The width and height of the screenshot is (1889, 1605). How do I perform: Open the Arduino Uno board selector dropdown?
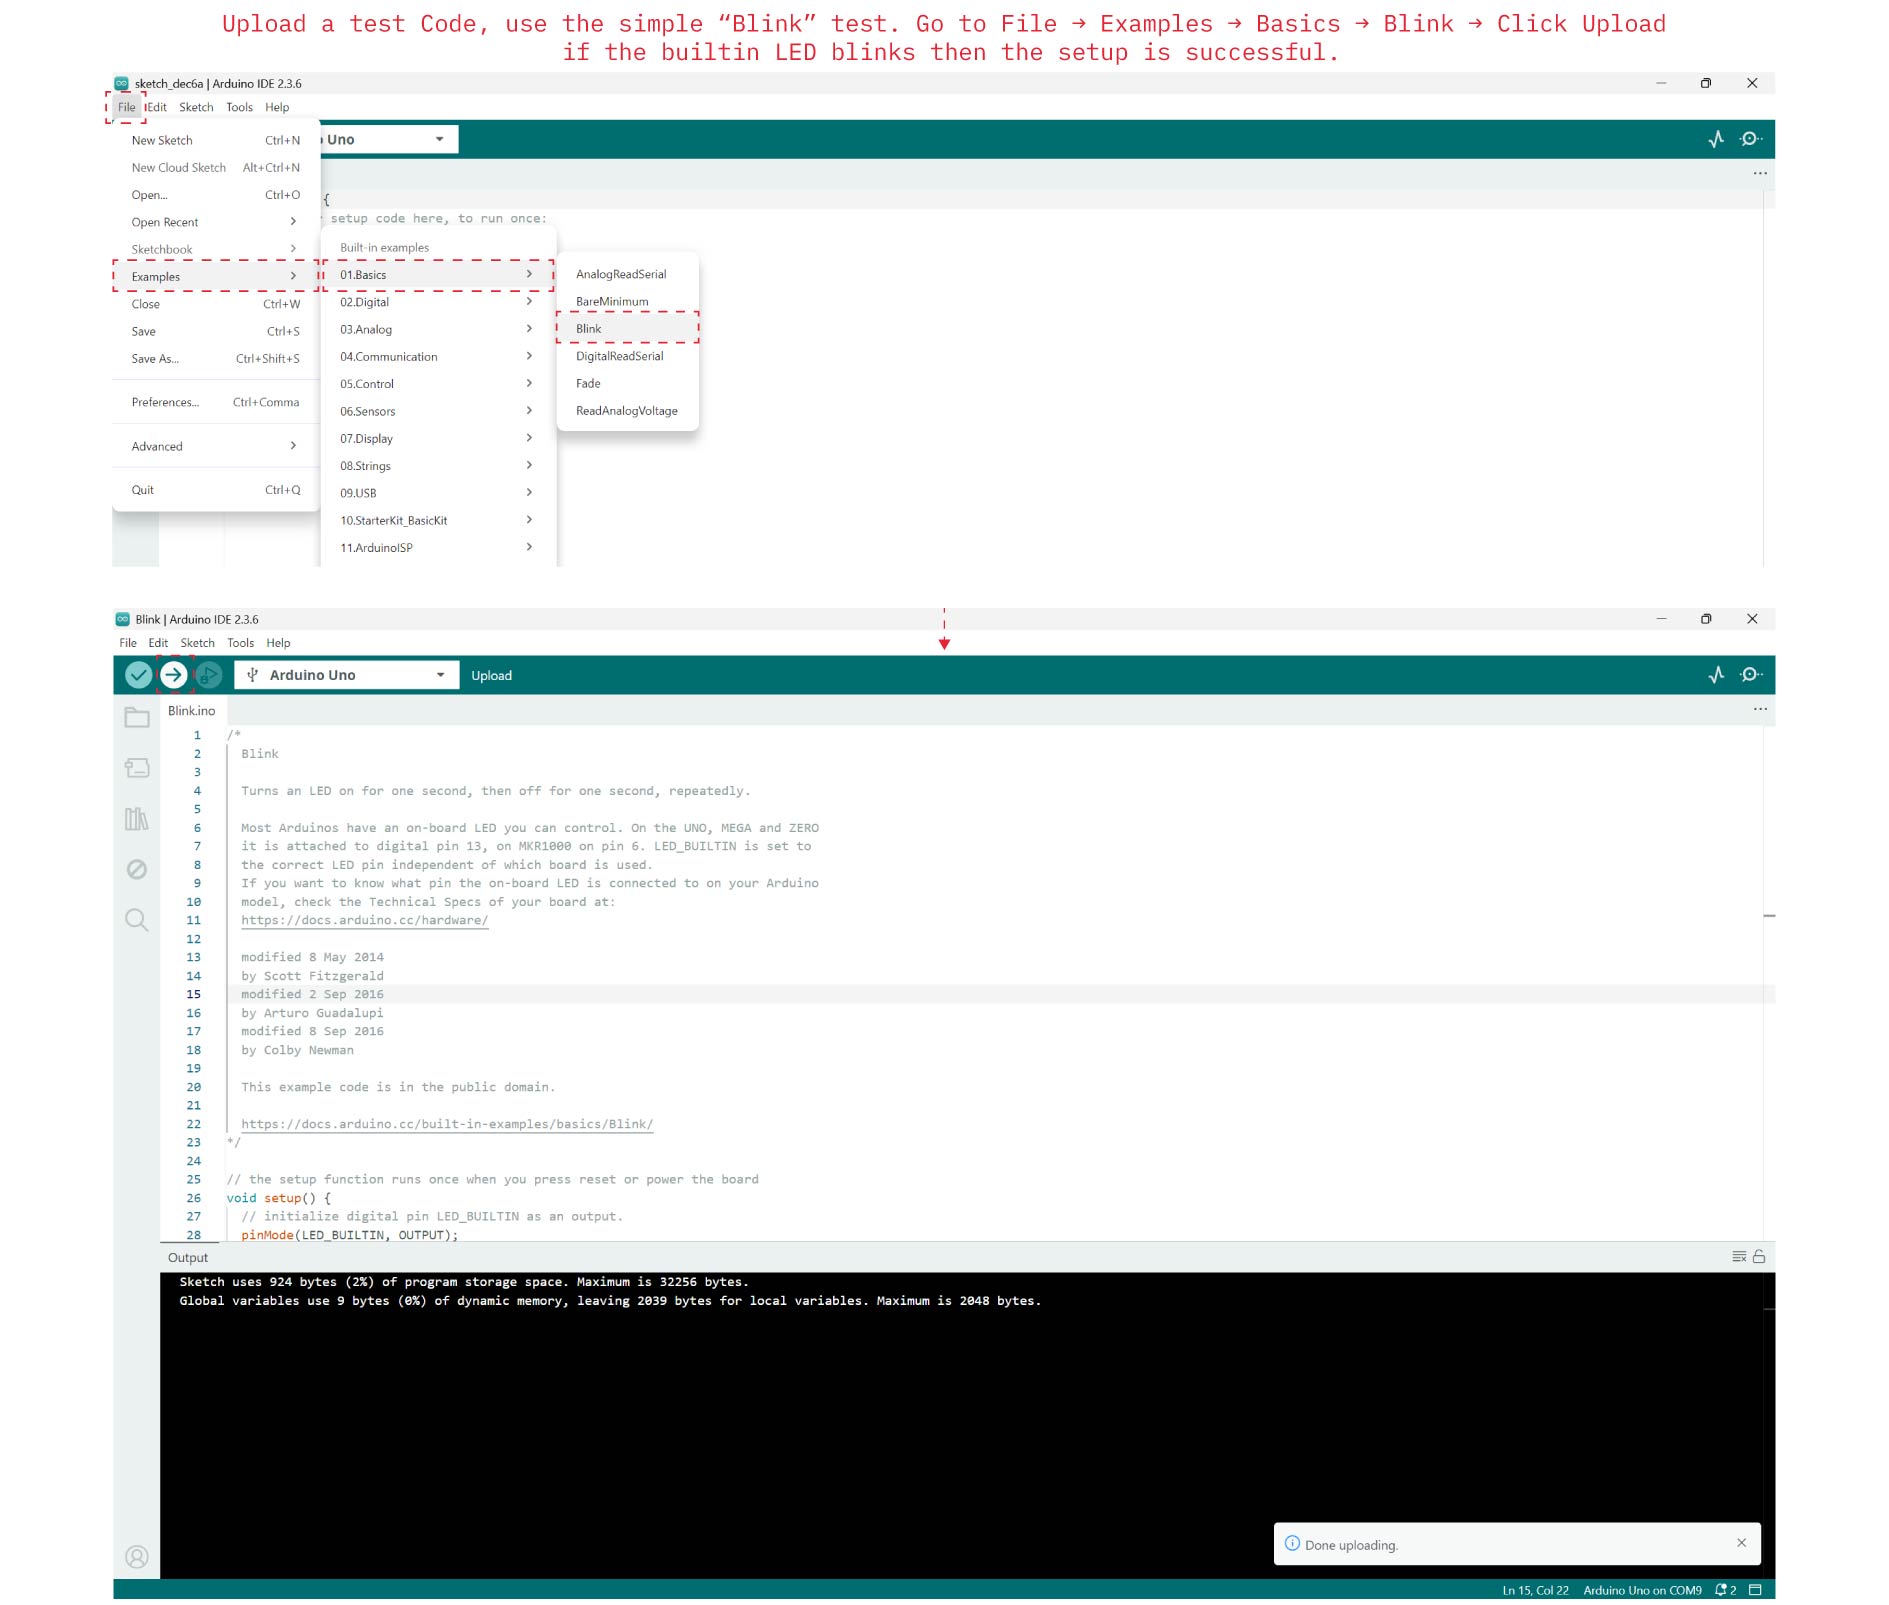click(x=346, y=675)
